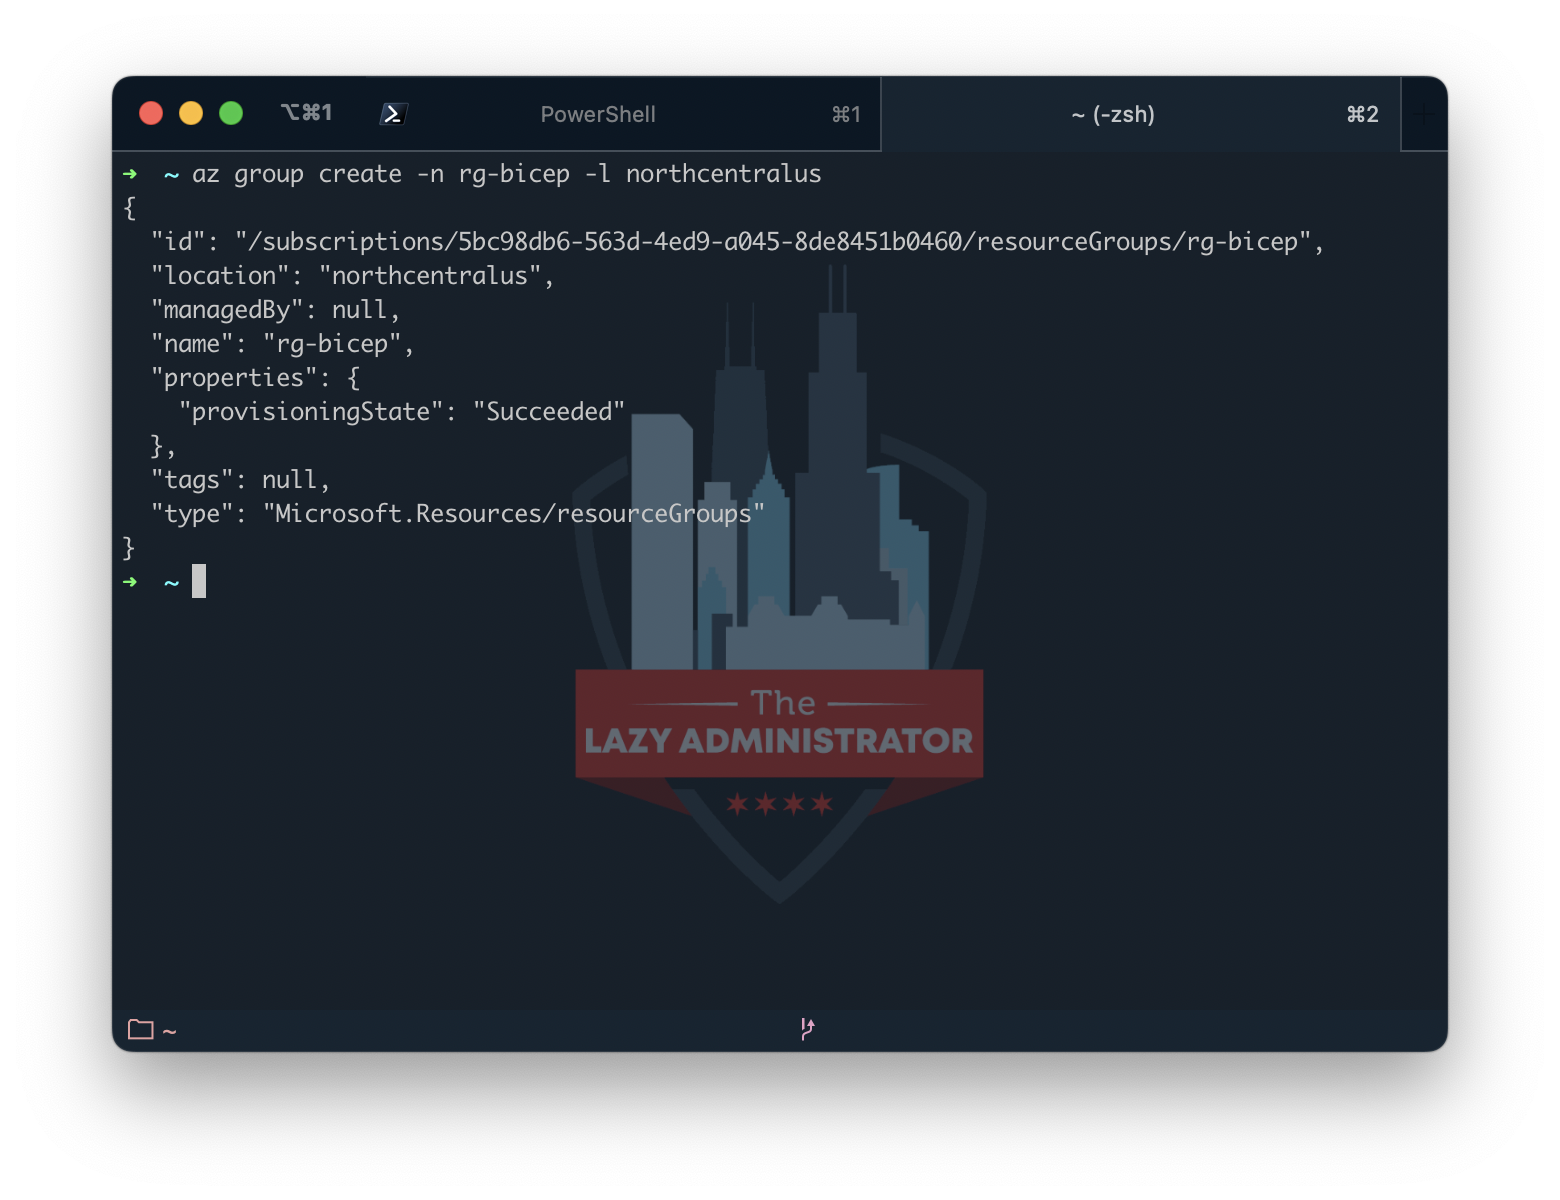
Task: Maximize the window with green button
Action: [x=231, y=113]
